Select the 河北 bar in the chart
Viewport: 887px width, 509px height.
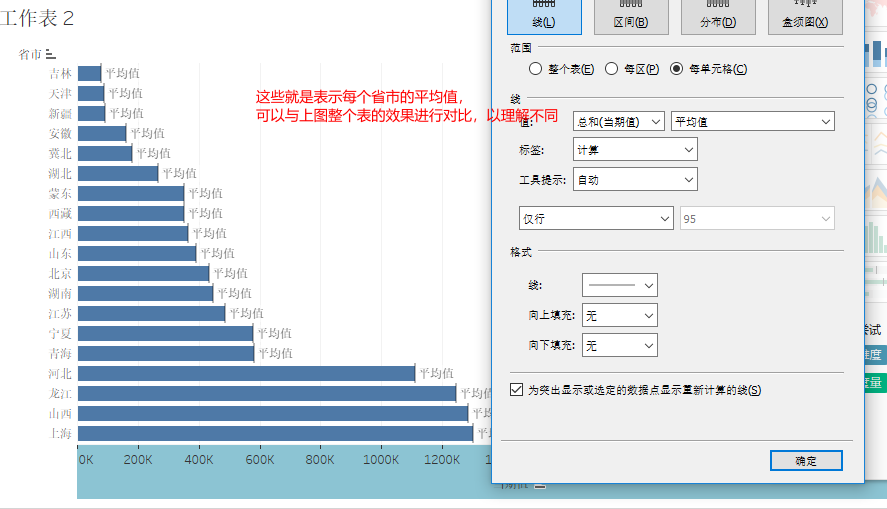point(247,373)
